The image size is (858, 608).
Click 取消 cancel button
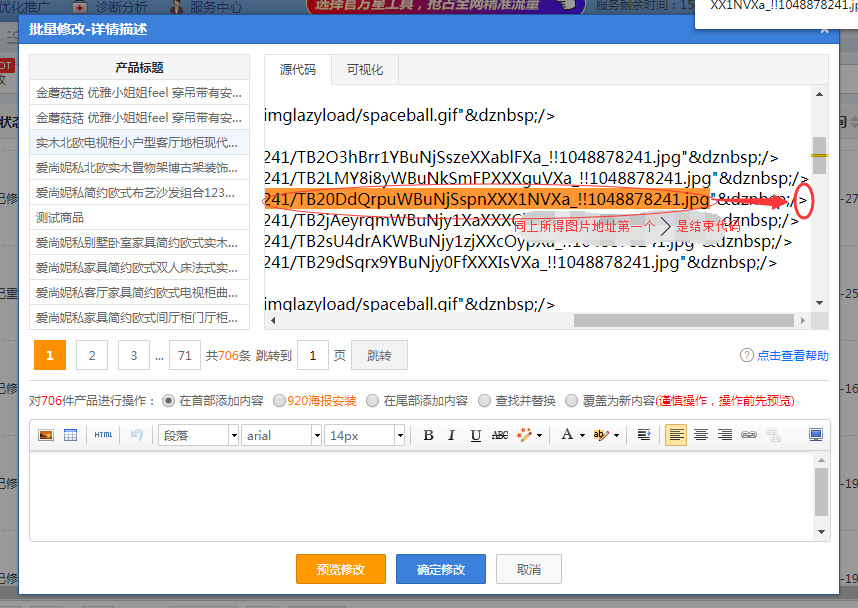(529, 569)
